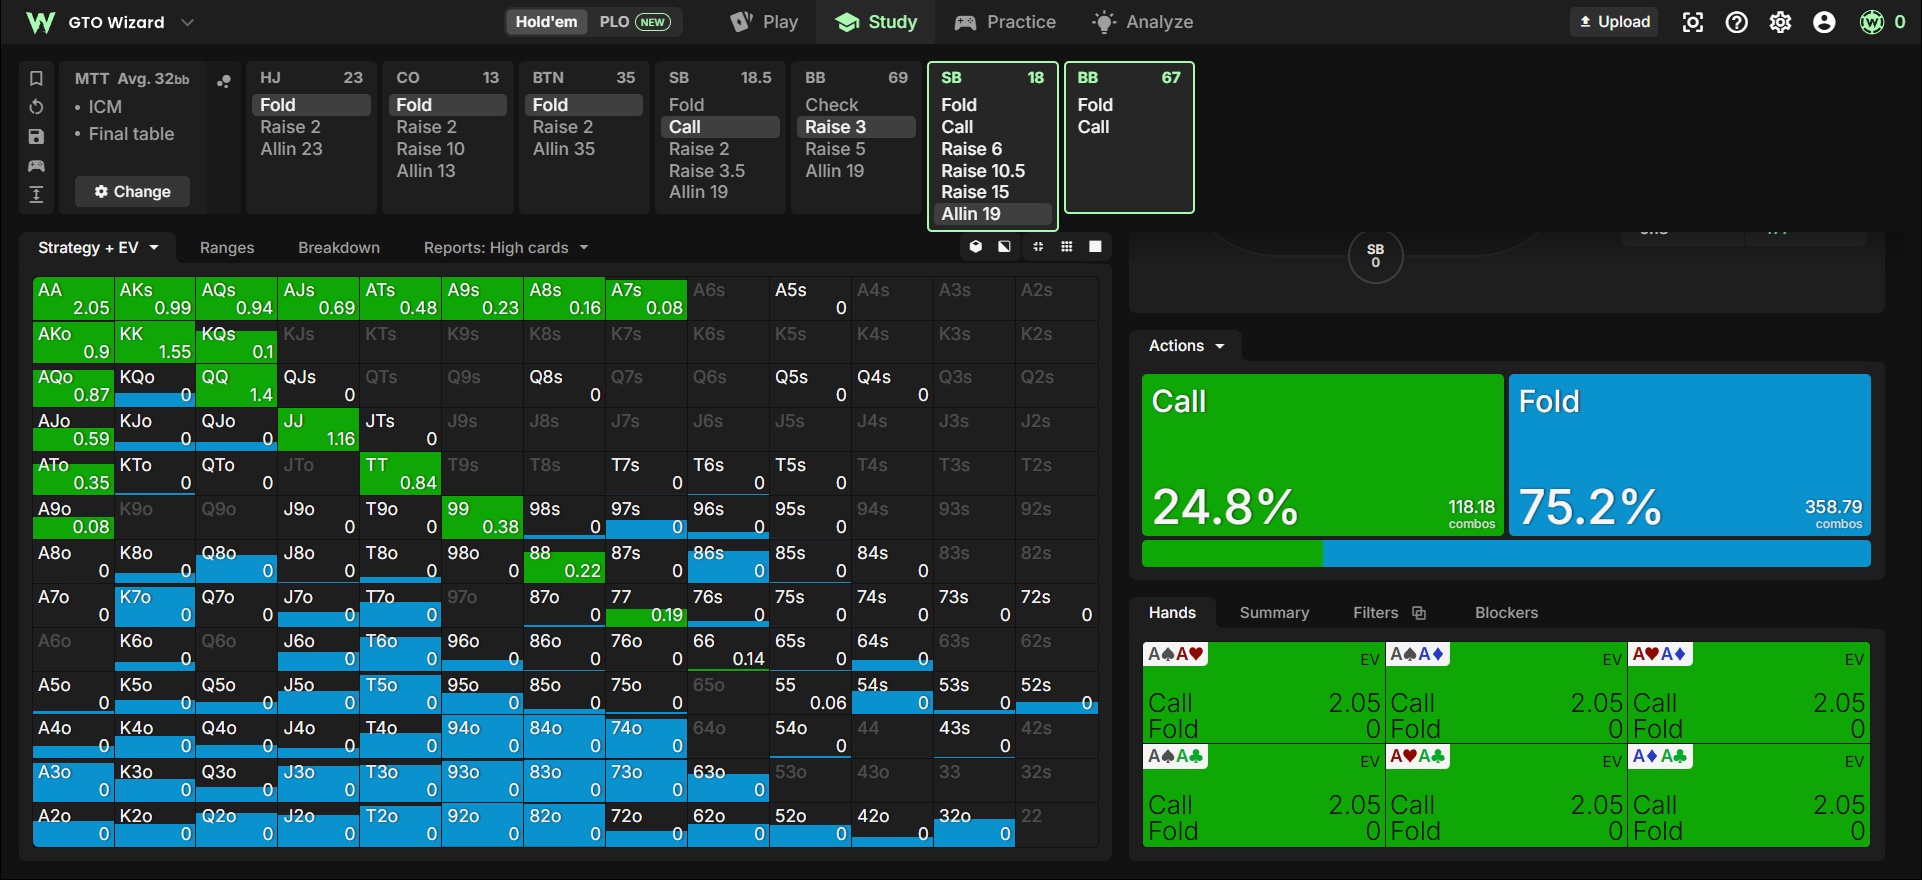Viewport: 1922px width, 880px height.
Task: Open the Actions dropdown
Action: click(1186, 346)
